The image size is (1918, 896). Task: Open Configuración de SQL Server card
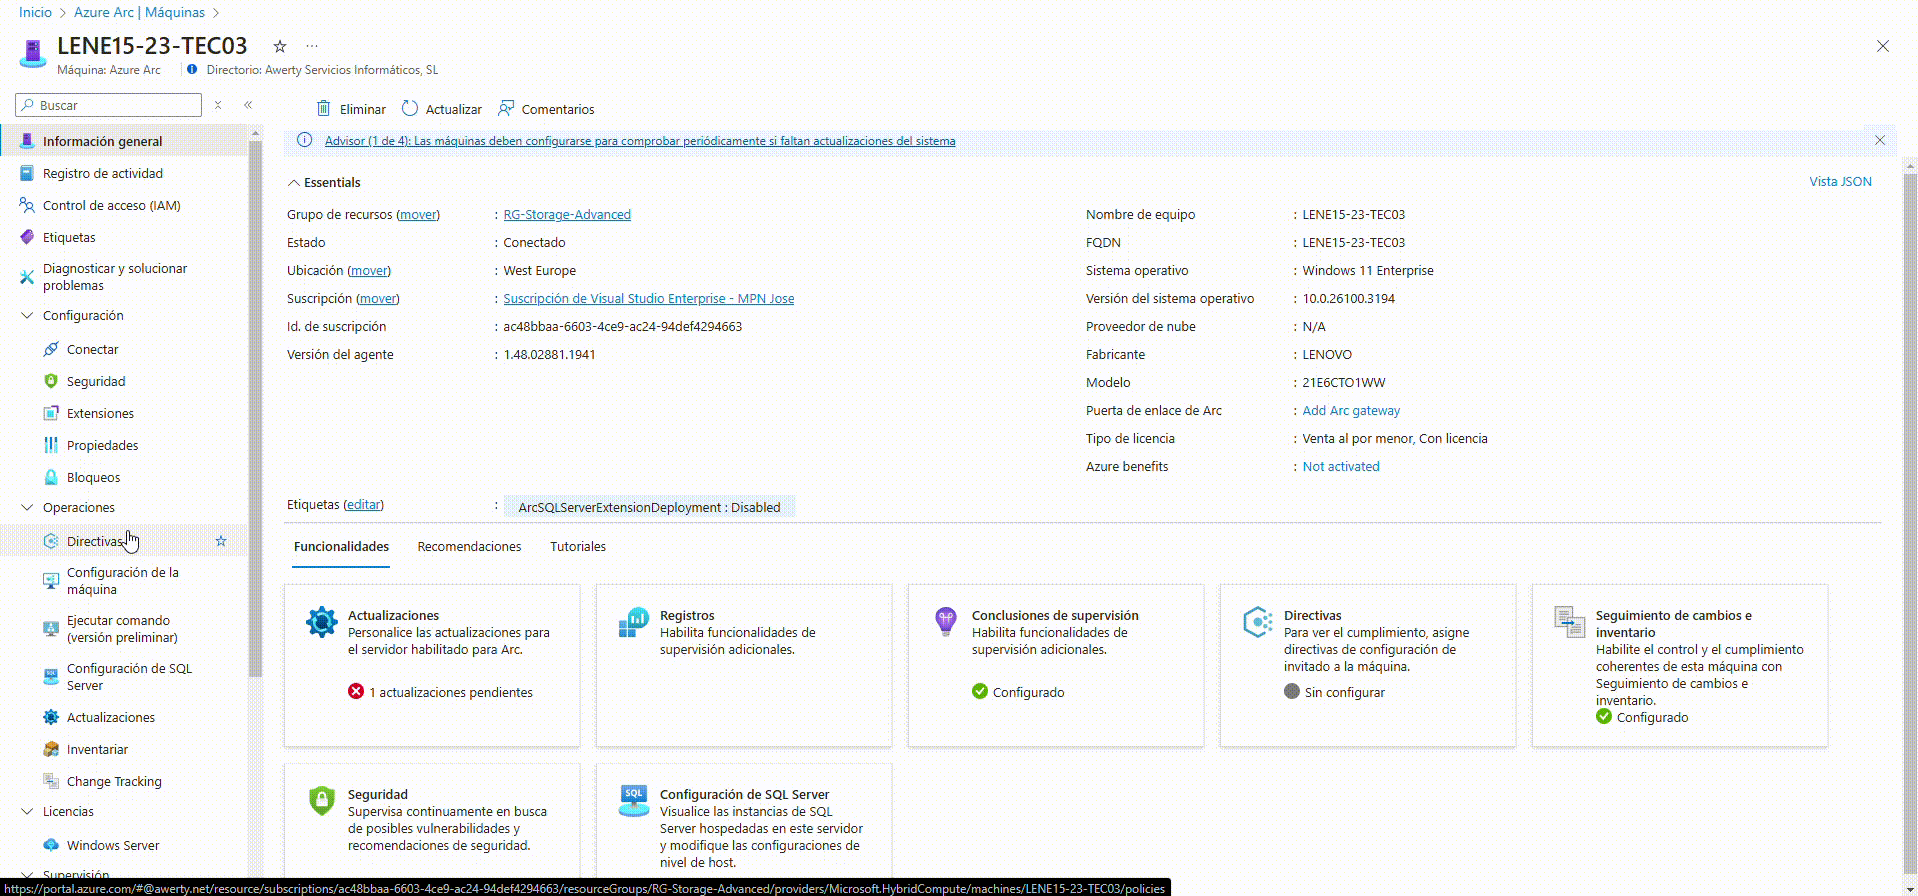pos(744,821)
